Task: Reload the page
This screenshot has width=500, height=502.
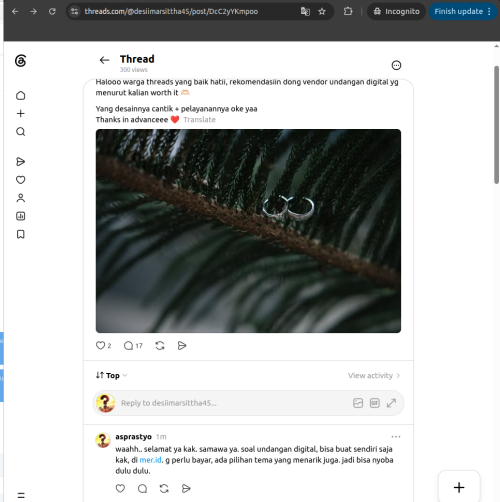Action: (52, 12)
